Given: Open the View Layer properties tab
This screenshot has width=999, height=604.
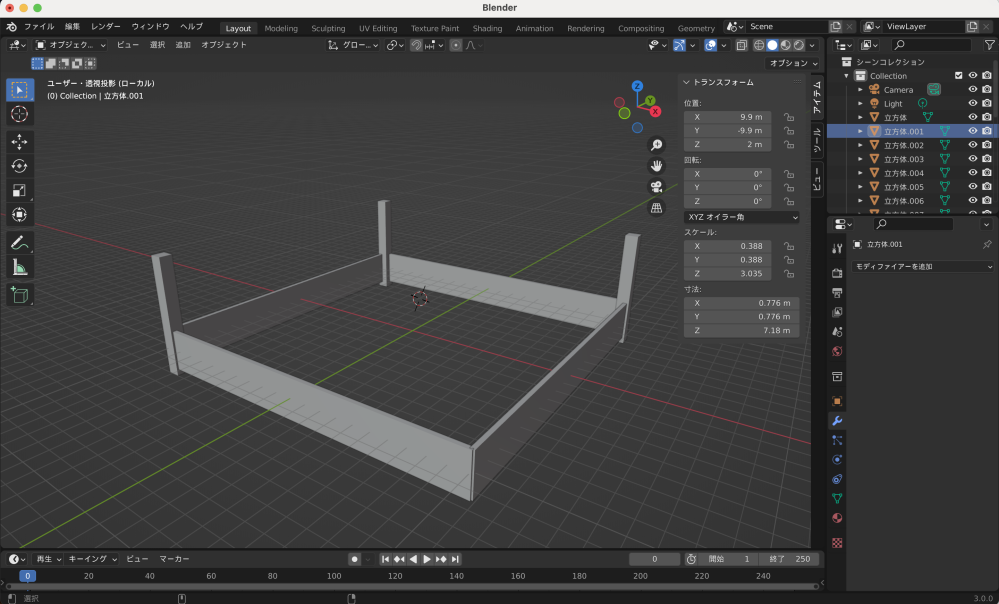Looking at the screenshot, I should [x=837, y=312].
